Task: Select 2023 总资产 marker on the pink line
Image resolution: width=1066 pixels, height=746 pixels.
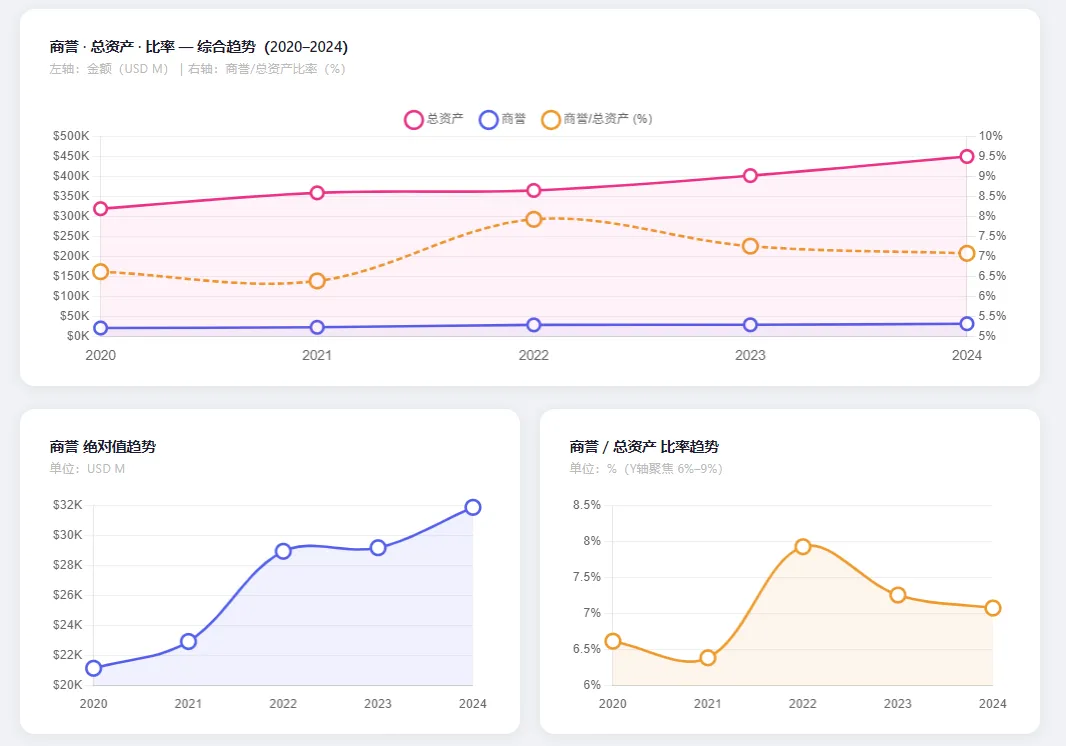Action: (x=750, y=176)
